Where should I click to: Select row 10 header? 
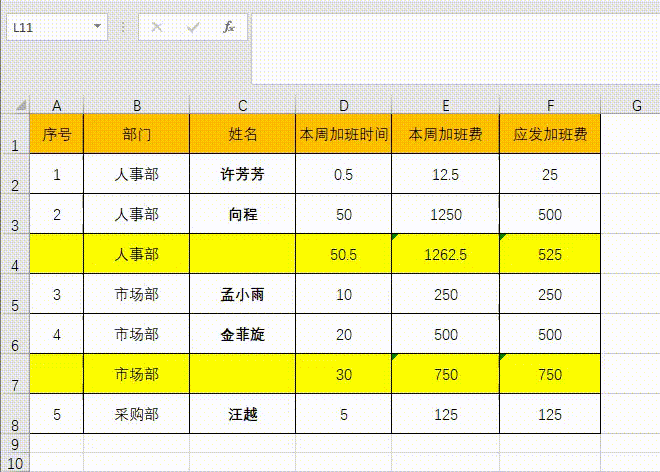click(x=15, y=463)
